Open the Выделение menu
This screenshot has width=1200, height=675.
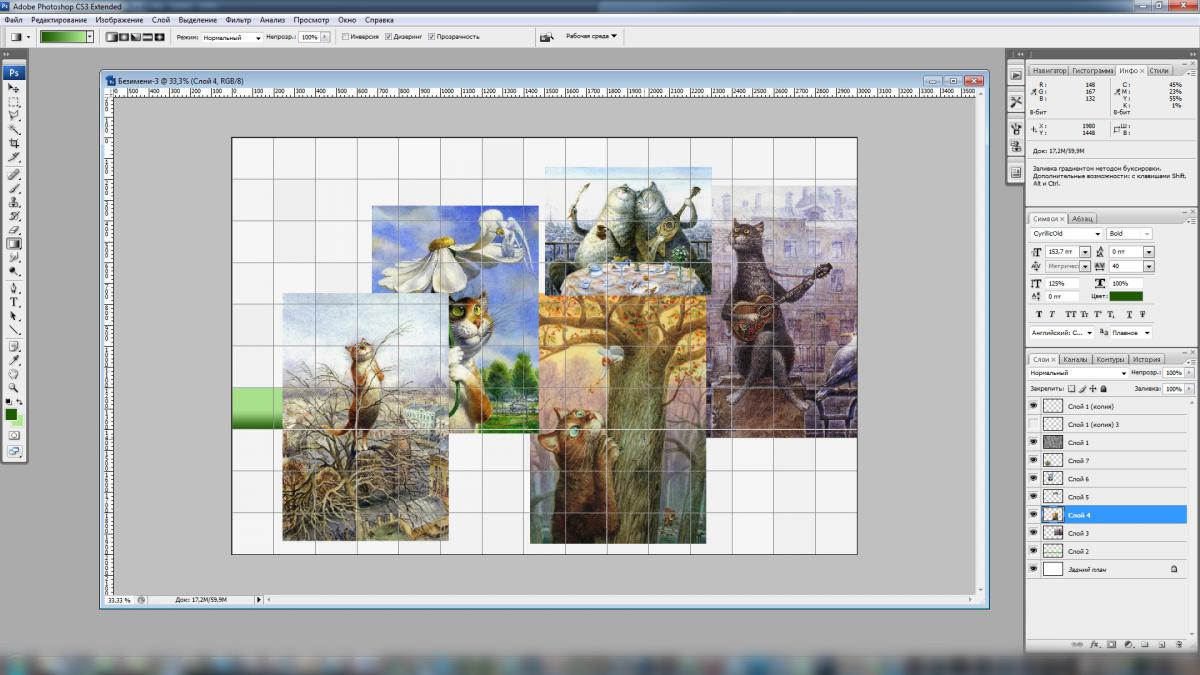[x=197, y=19]
